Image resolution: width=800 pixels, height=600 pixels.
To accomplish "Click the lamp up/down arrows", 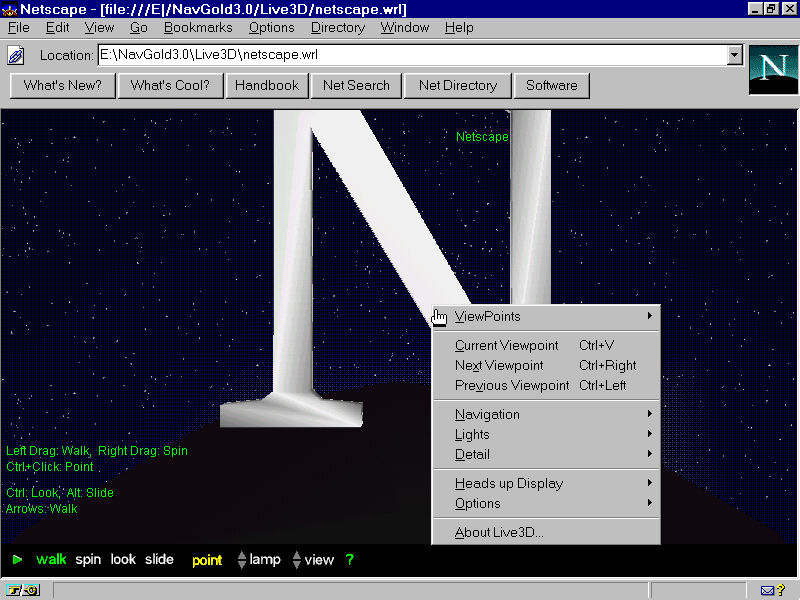I will [x=242, y=560].
